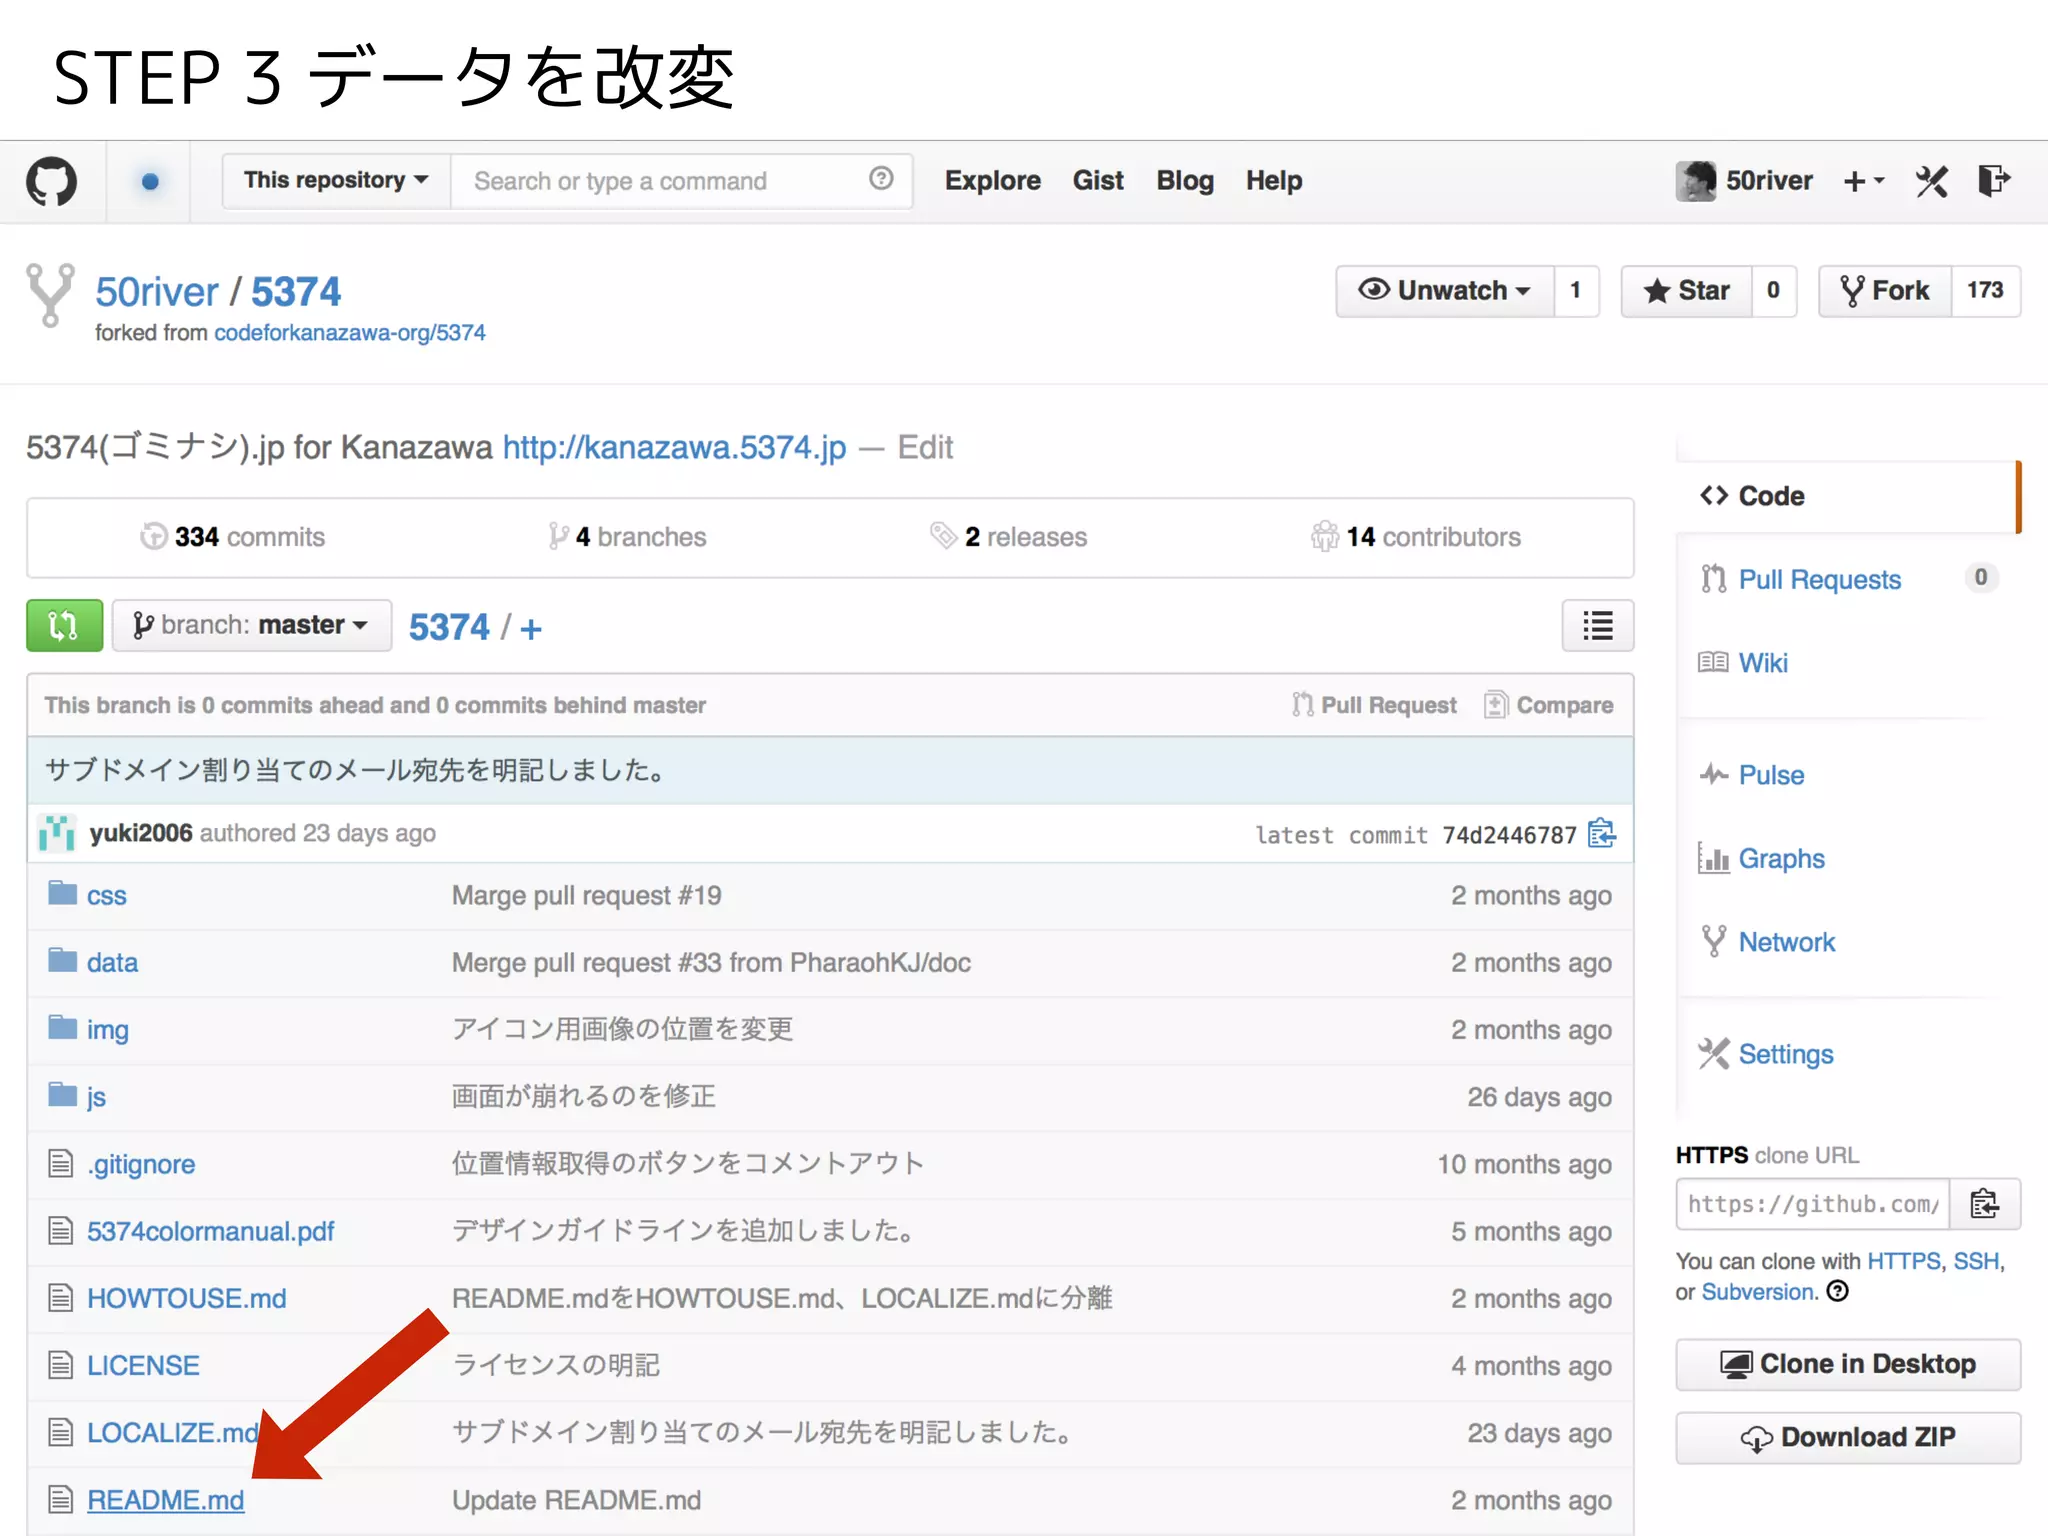Open the GitHub octocat logo home

[51, 181]
